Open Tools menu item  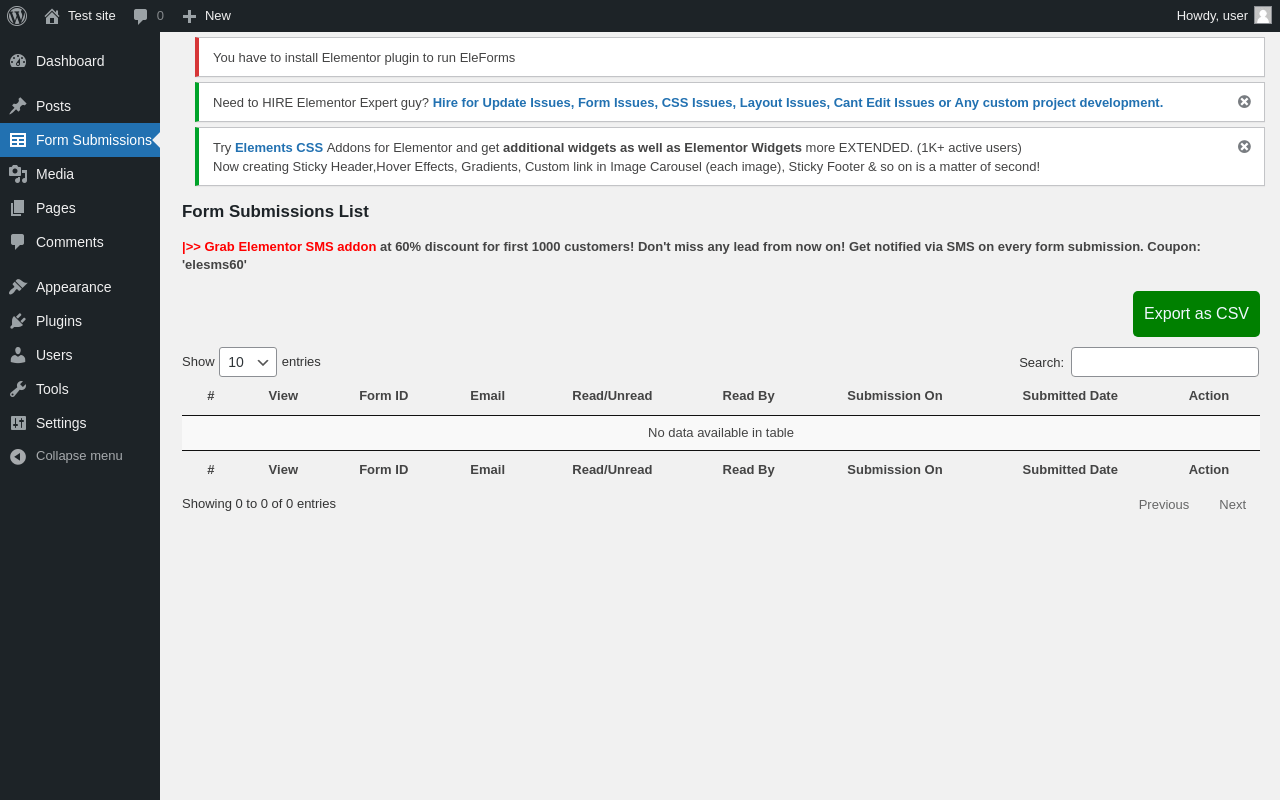coord(80,389)
